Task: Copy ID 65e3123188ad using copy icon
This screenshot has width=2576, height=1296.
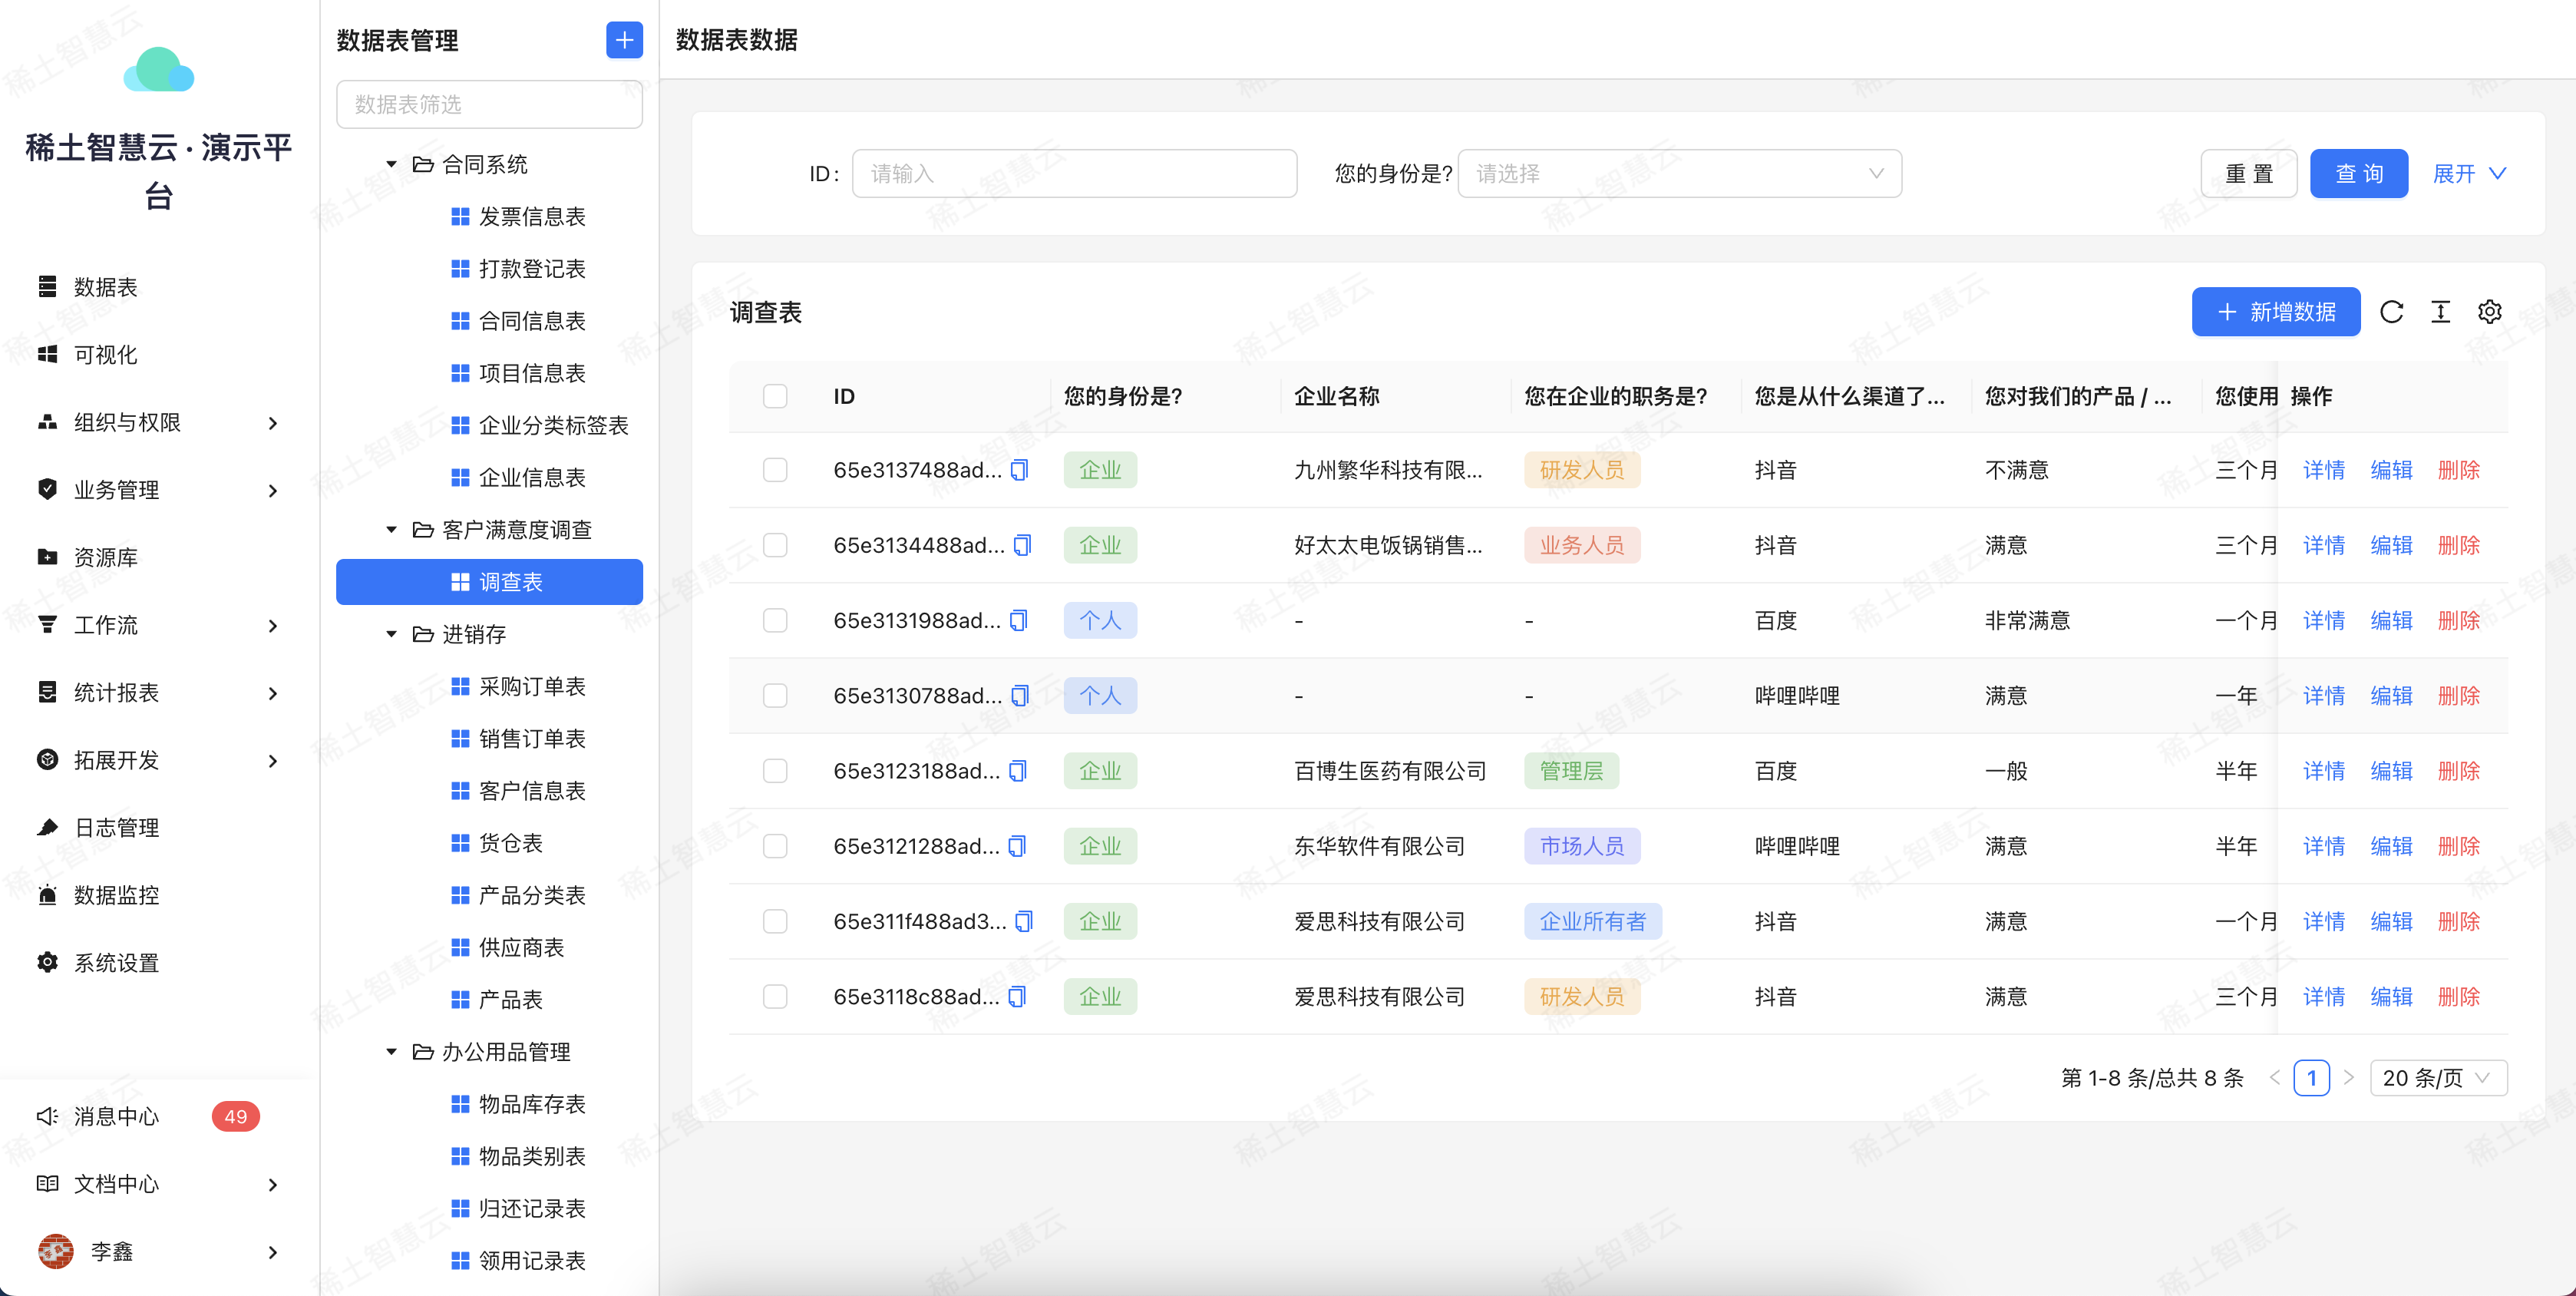Action: pyautogui.click(x=1017, y=771)
